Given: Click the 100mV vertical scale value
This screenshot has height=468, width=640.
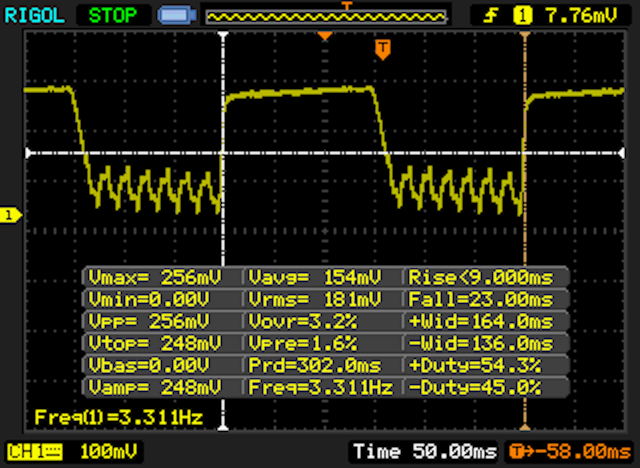Looking at the screenshot, I should 108,452.
